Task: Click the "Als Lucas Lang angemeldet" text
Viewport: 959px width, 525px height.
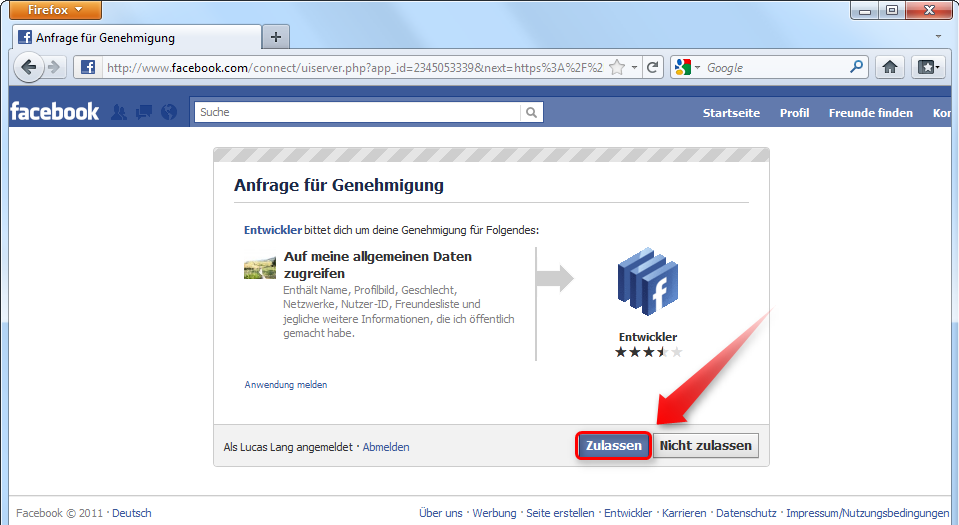Action: (288, 447)
